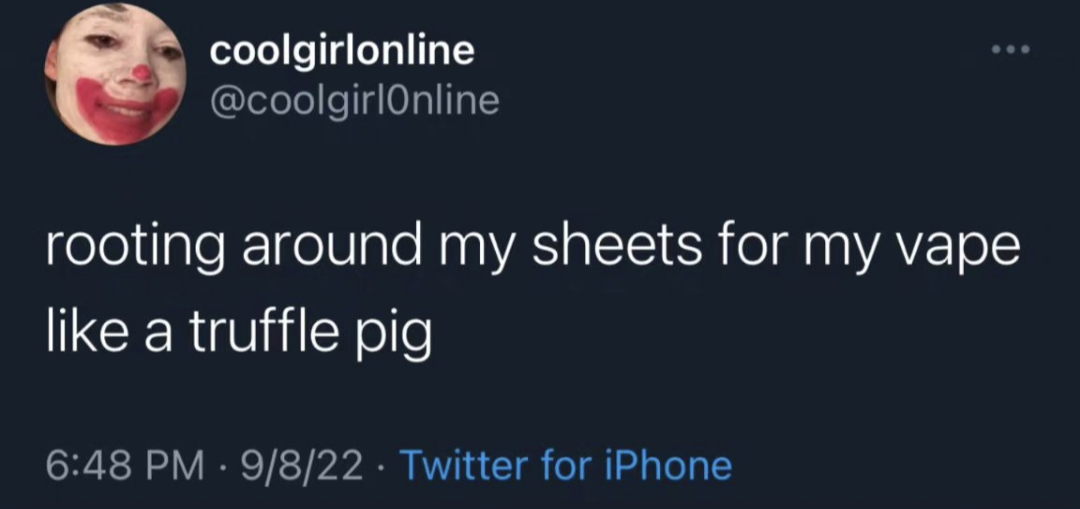This screenshot has width=1080, height=509.
Task: Click the red nose on the avatar
Action: click(x=143, y=73)
